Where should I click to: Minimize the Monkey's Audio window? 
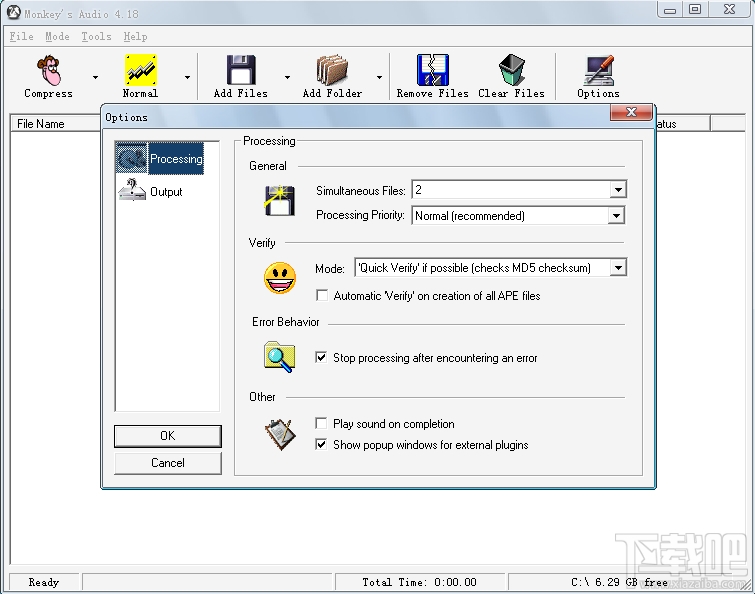point(670,10)
